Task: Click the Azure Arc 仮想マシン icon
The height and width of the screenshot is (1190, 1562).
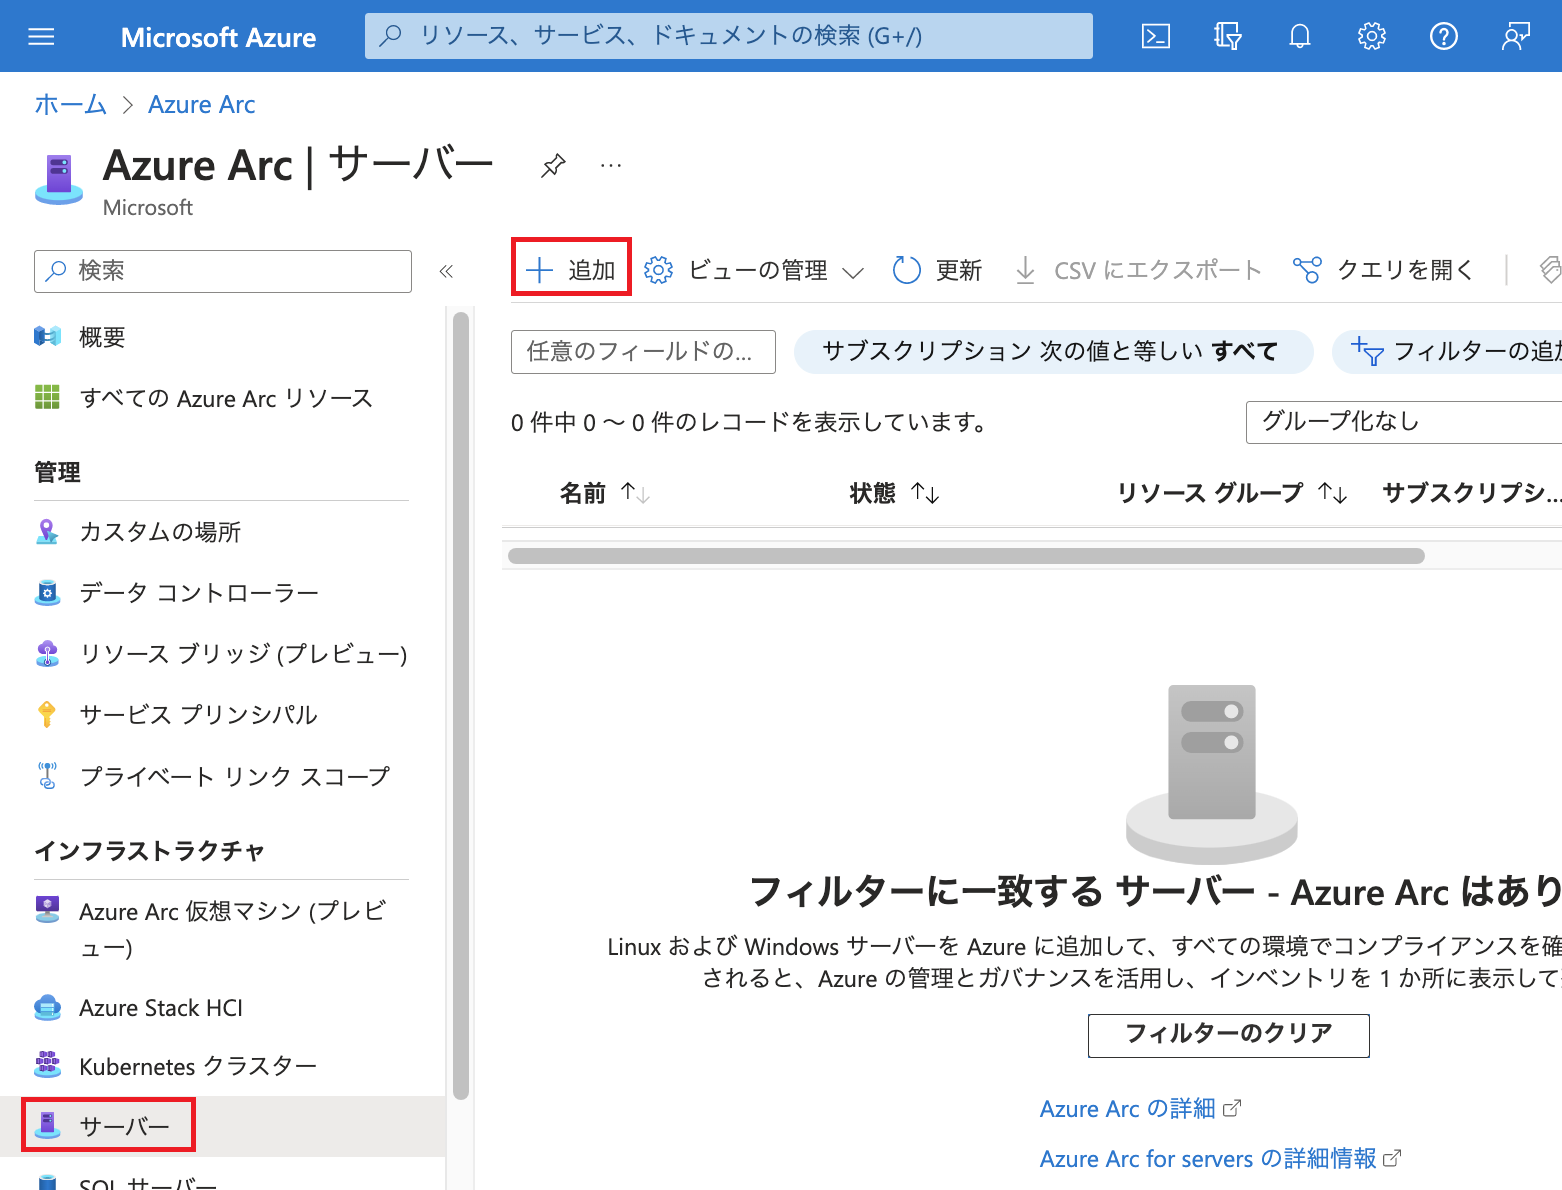Action: coord(47,909)
